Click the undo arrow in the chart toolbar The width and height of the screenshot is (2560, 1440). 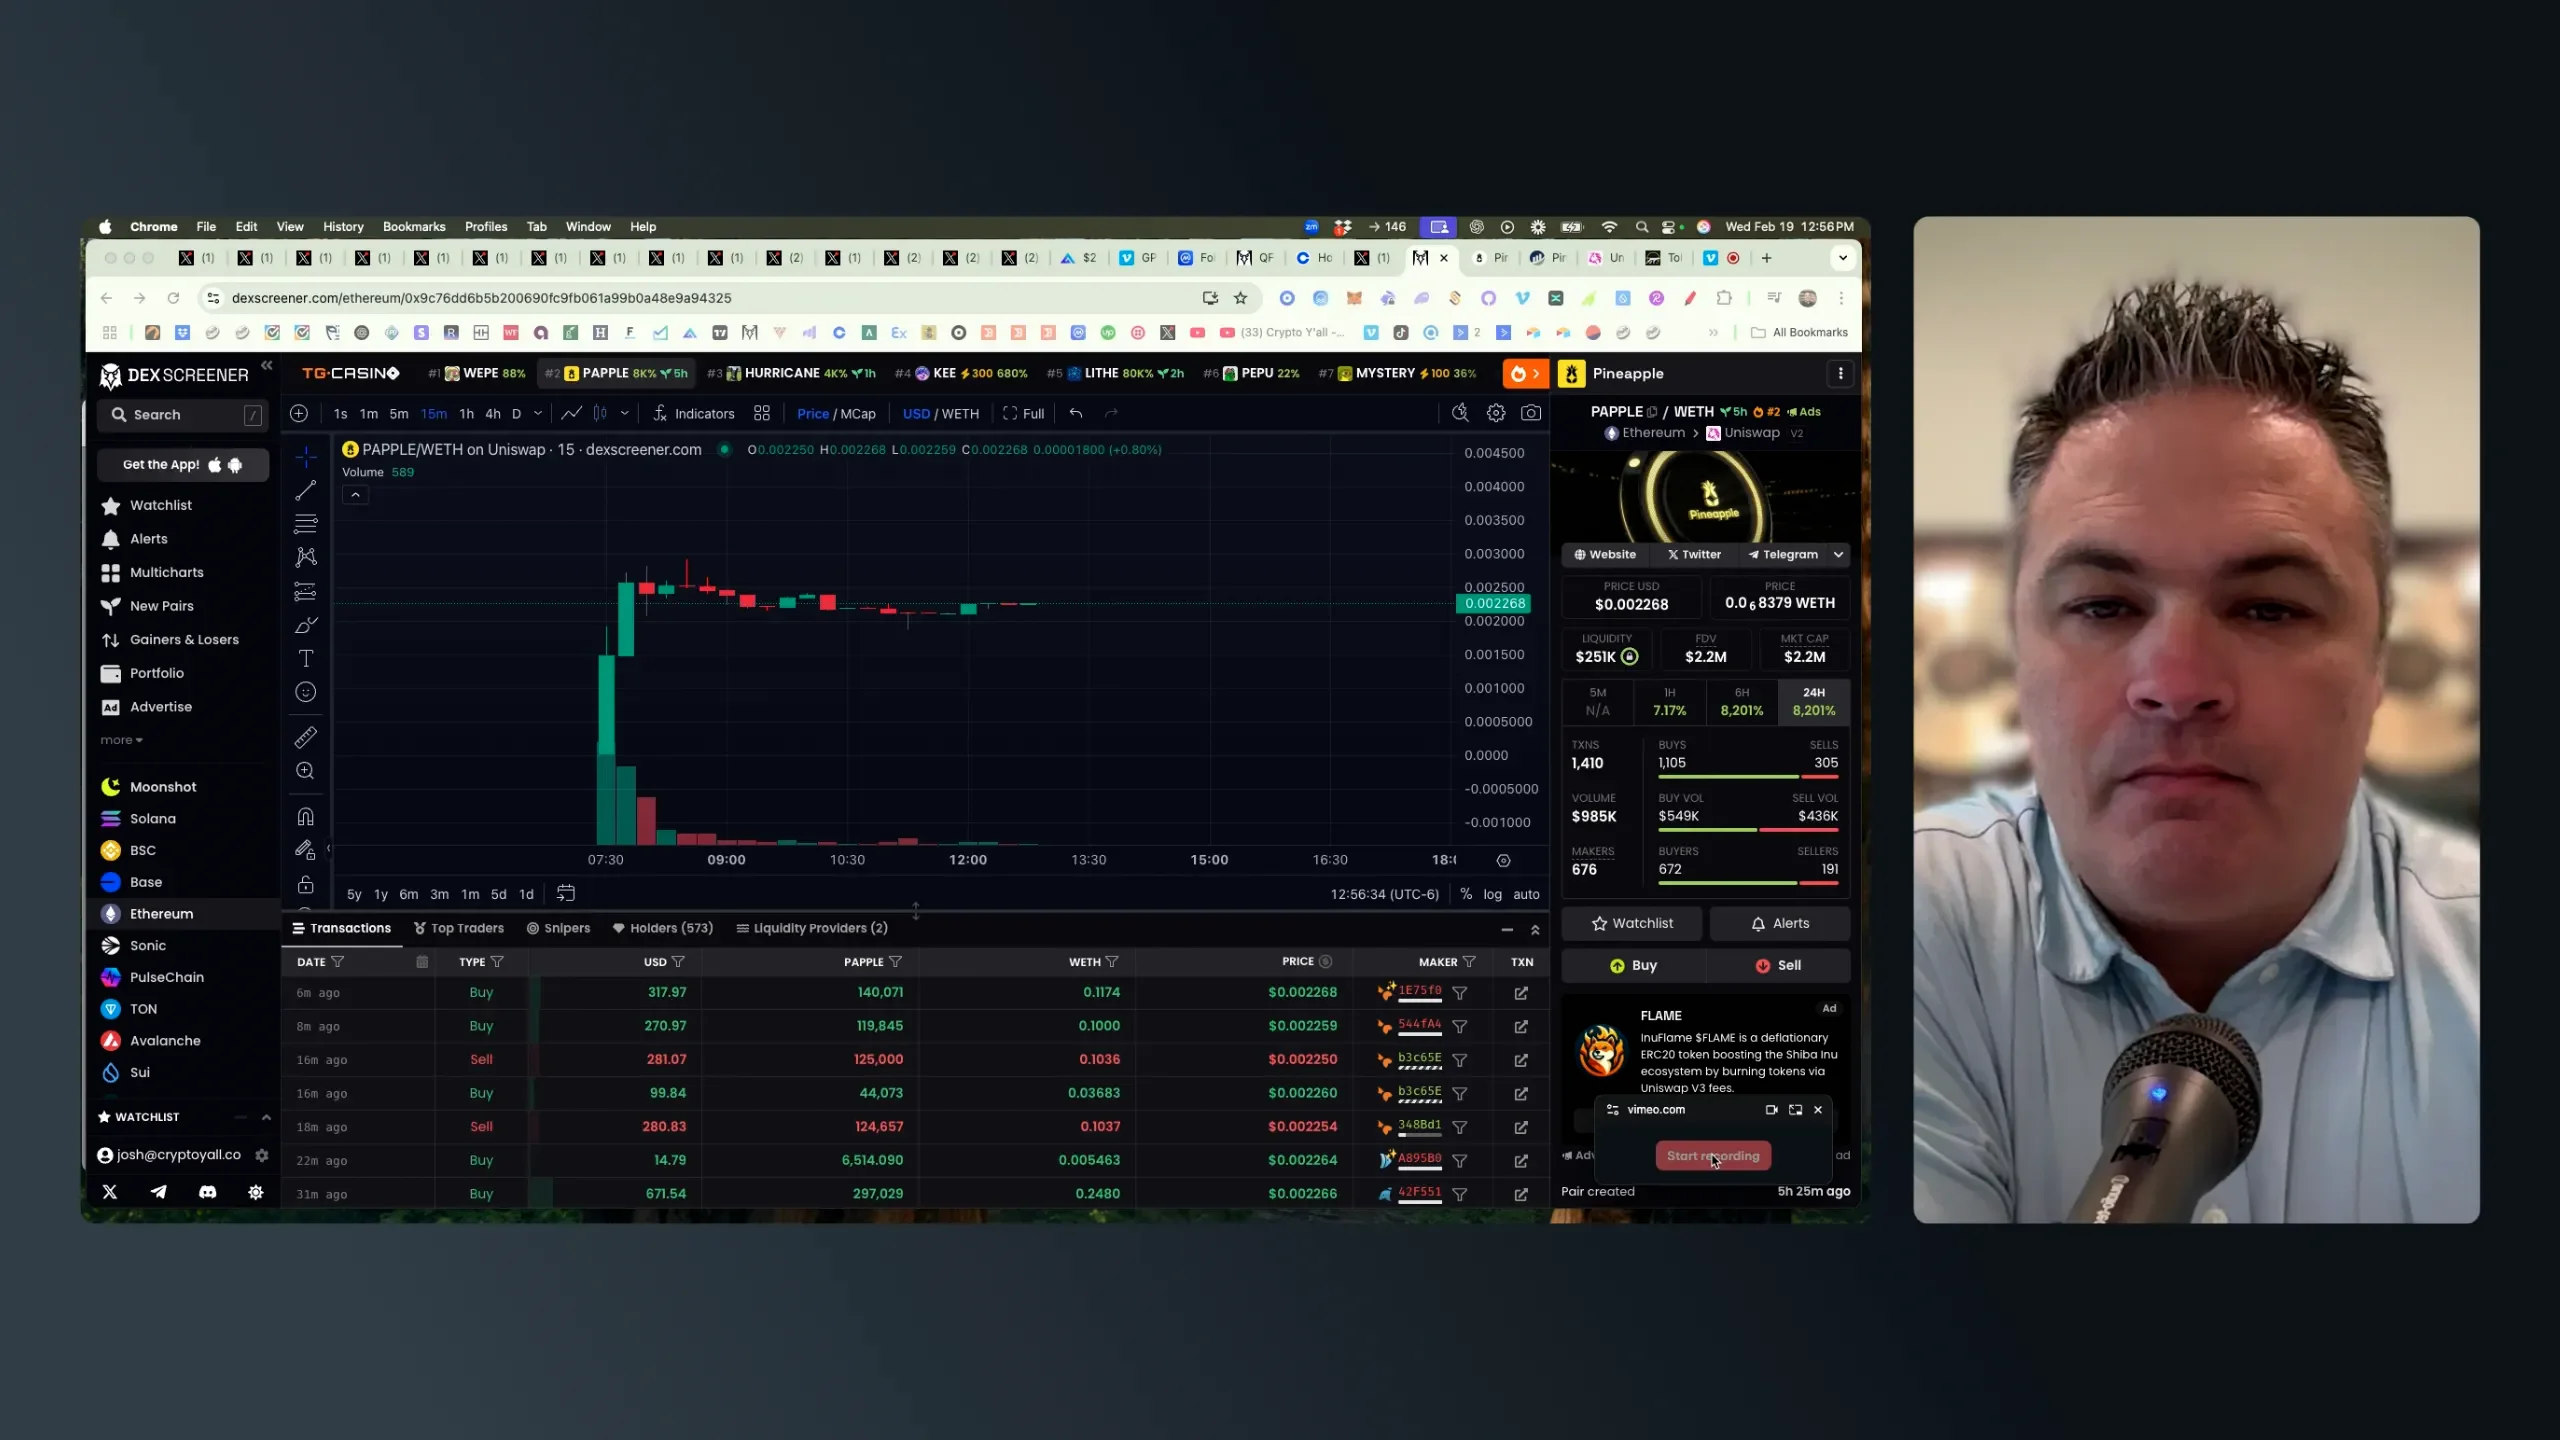(x=1076, y=413)
